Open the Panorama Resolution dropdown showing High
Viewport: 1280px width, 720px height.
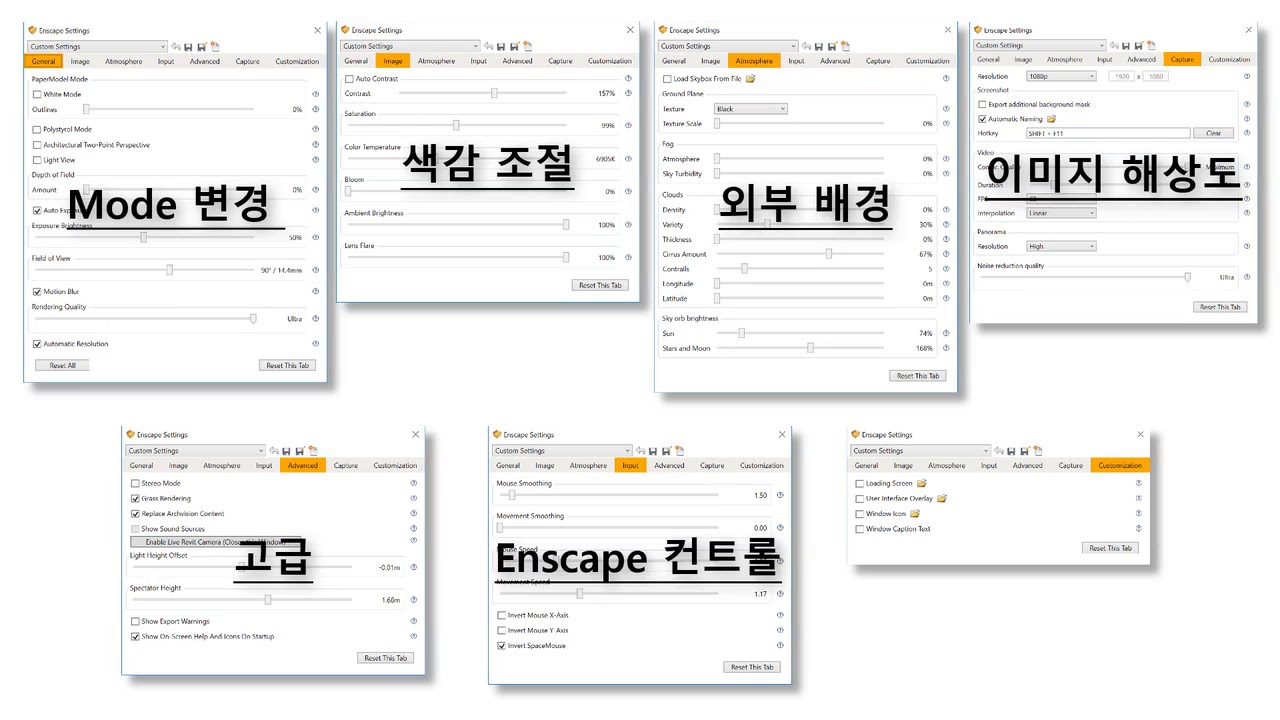click(x=1061, y=246)
